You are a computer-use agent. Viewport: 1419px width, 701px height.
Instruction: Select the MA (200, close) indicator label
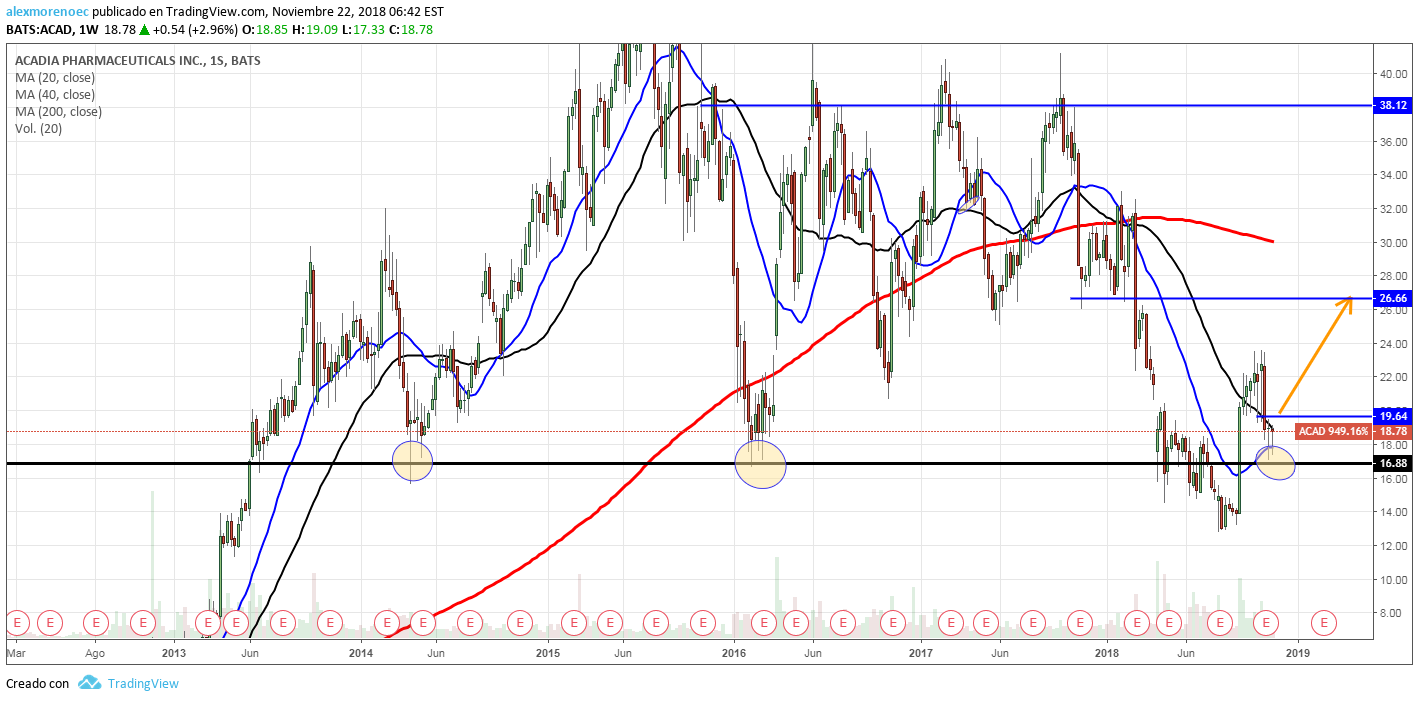58,111
